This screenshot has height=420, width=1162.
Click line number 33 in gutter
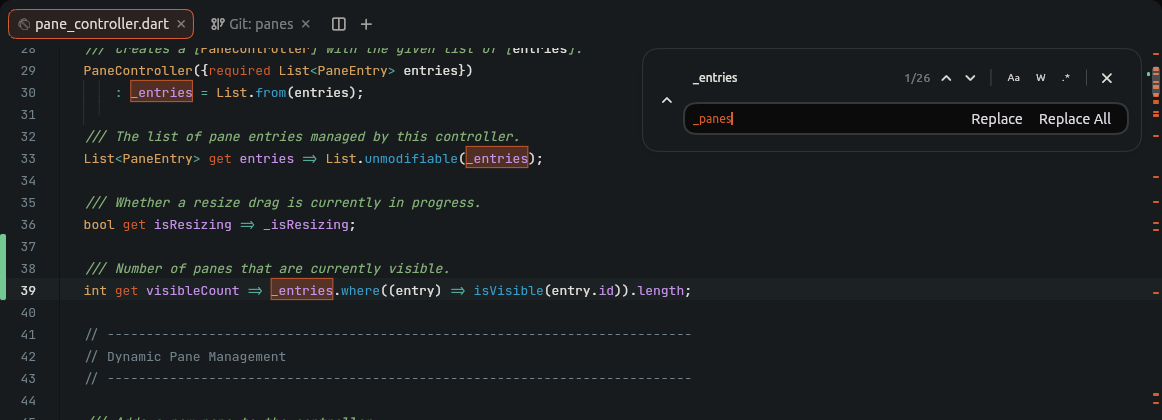point(28,159)
